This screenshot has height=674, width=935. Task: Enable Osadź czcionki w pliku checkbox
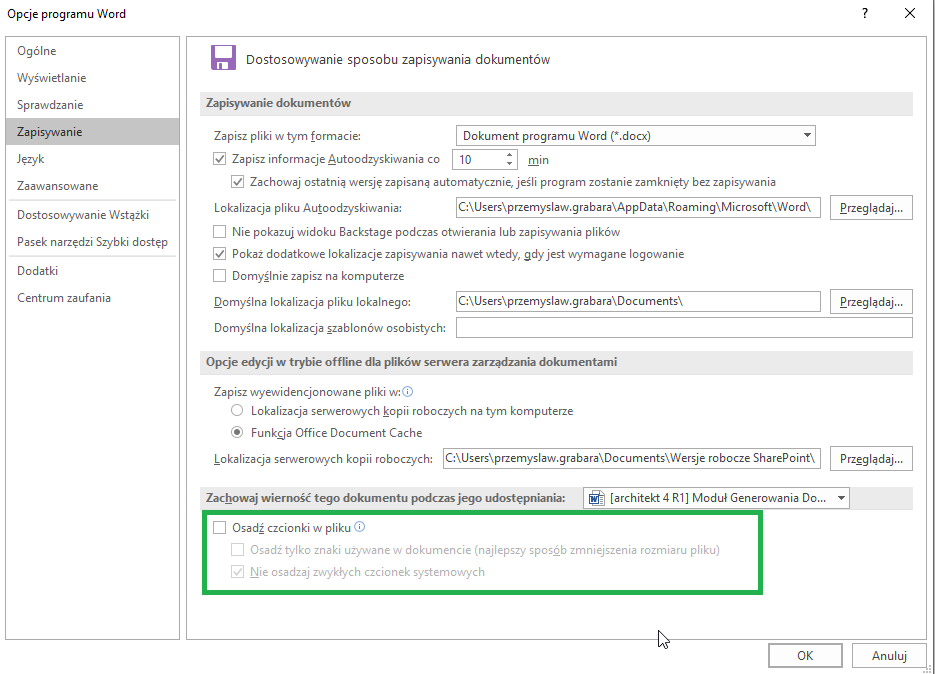pos(219,527)
